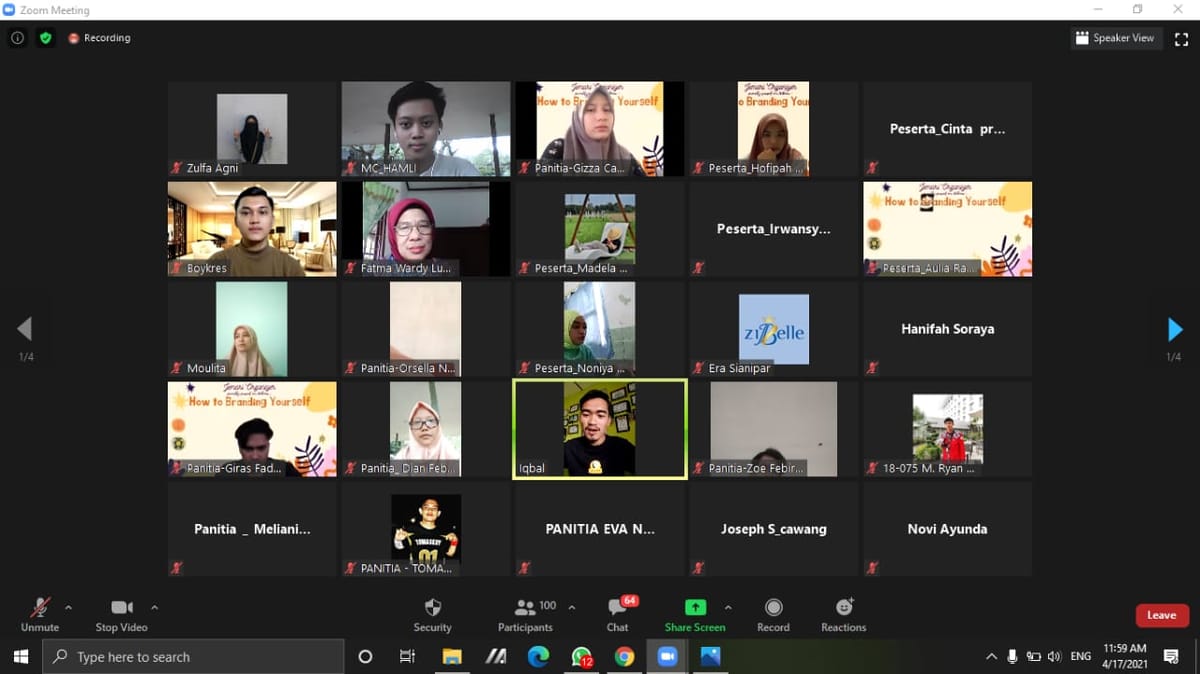This screenshot has height=674, width=1200.
Task: Expand the arrow beside Participants
Action: (572, 607)
